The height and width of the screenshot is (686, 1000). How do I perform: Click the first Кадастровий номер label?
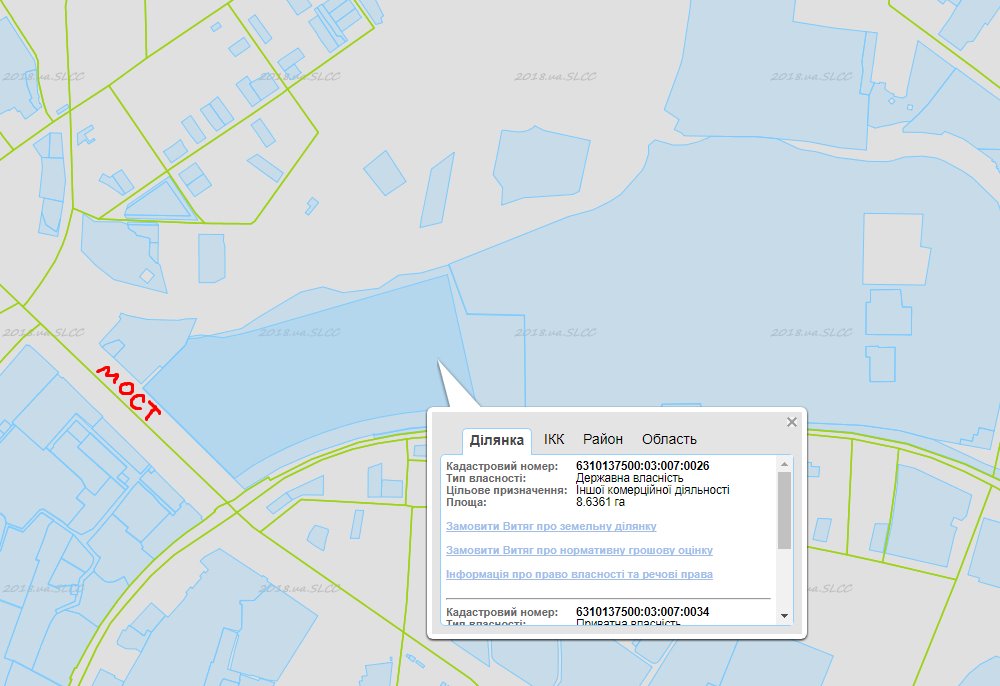pos(502,466)
